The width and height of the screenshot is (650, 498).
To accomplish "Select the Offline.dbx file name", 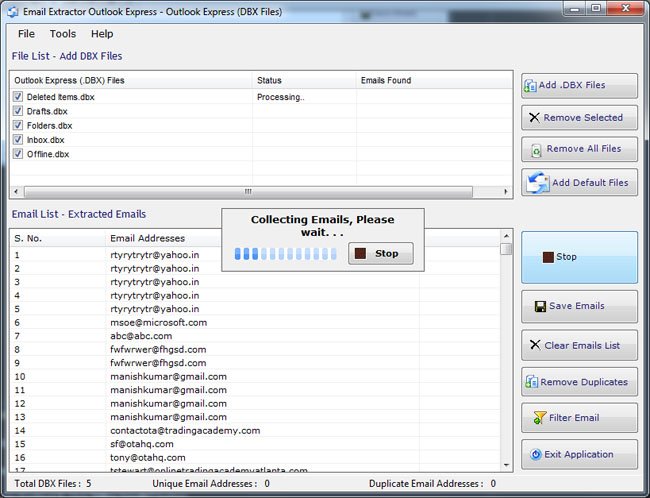I will click(48, 154).
